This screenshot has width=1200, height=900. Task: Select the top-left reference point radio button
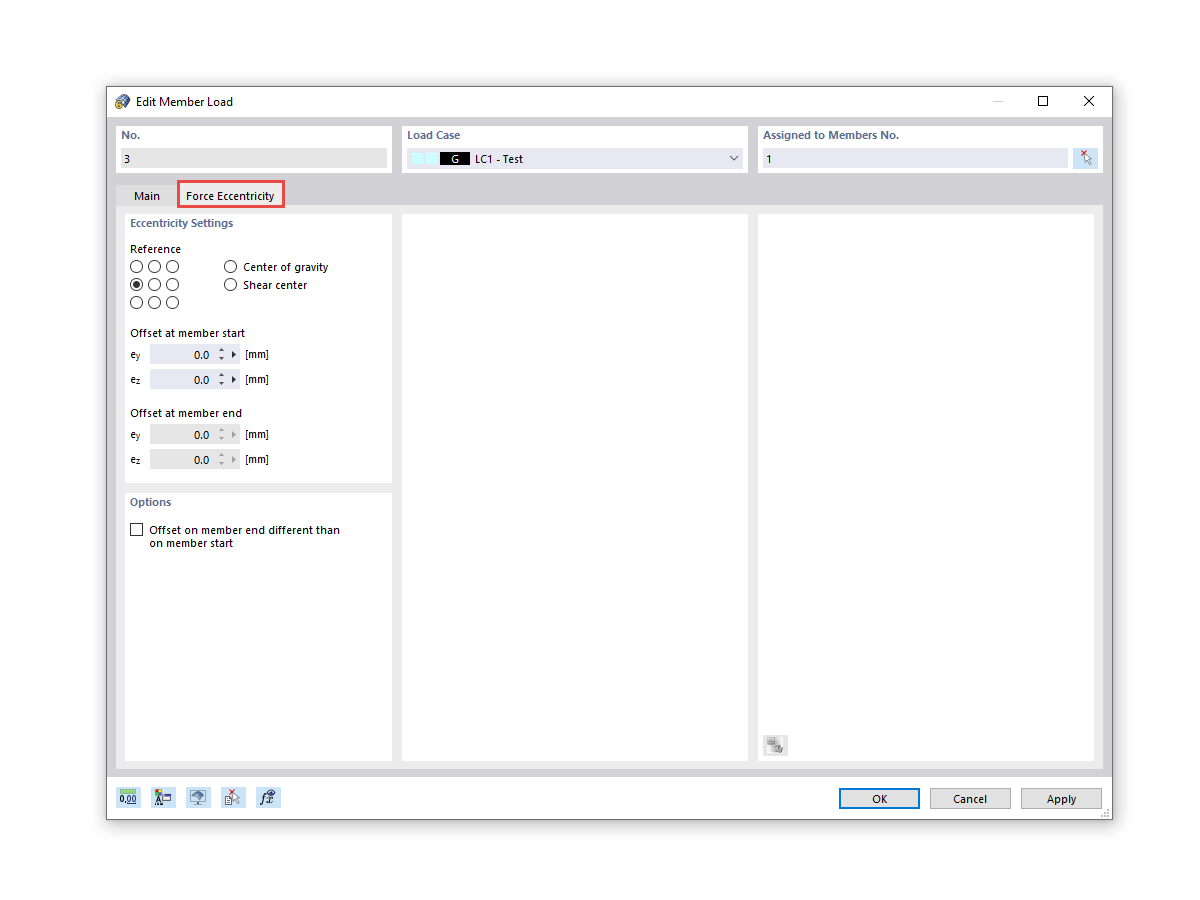pos(137,267)
